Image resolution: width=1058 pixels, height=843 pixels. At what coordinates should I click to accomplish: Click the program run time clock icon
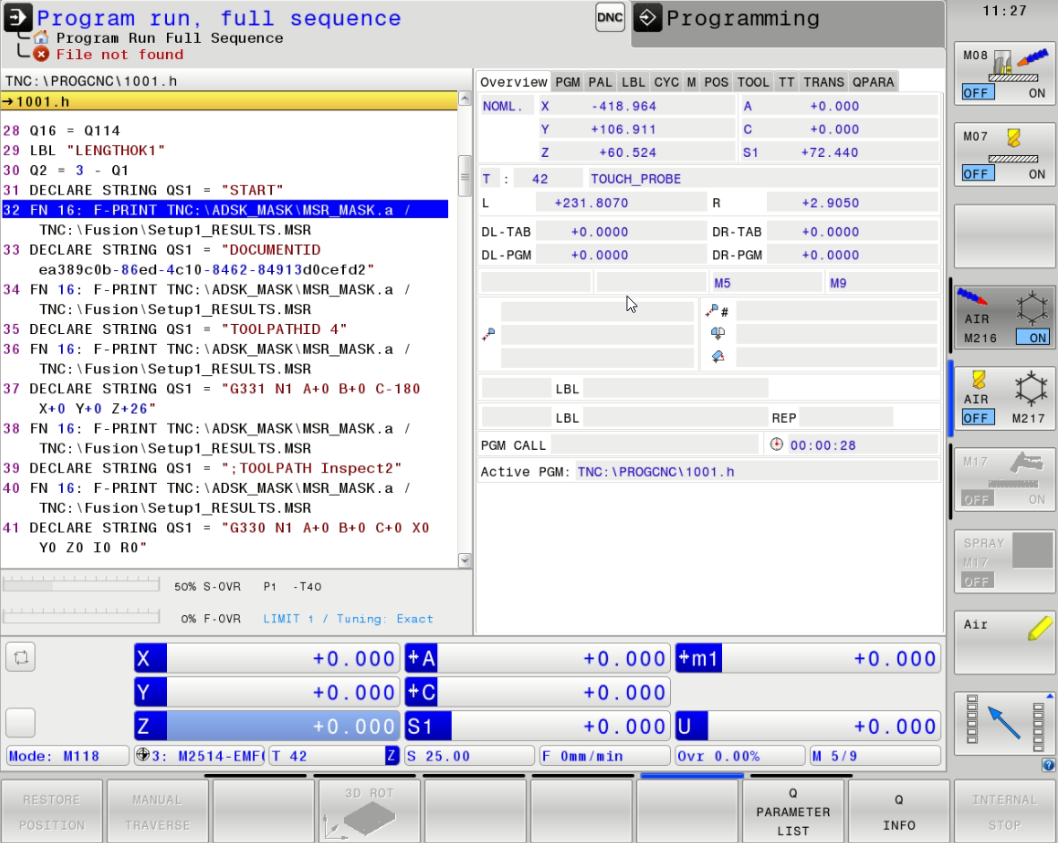pyautogui.click(x=776, y=445)
